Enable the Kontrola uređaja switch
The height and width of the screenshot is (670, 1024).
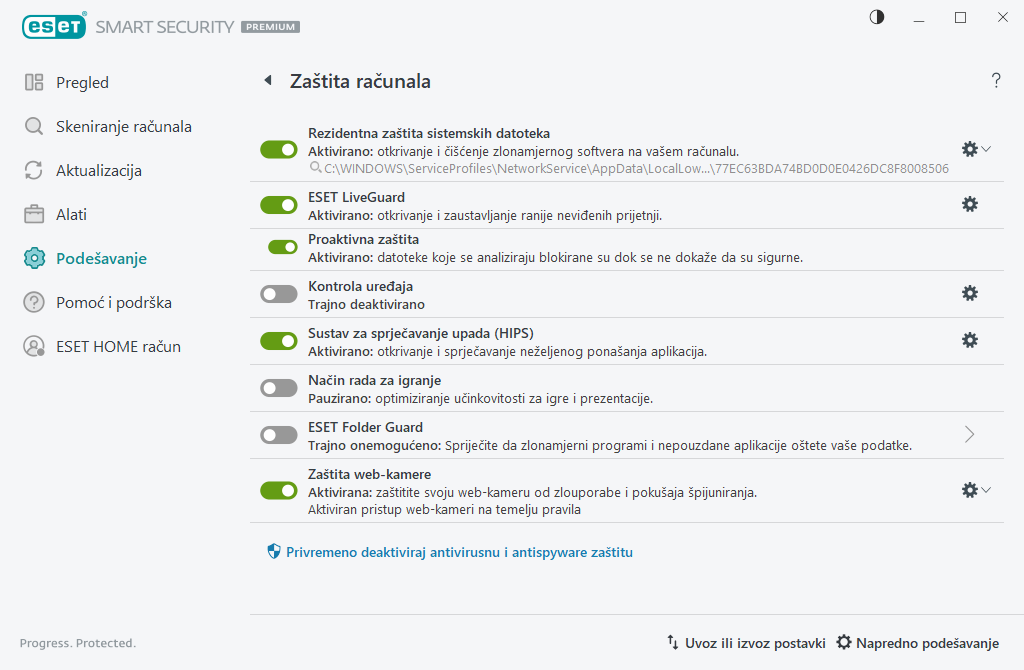(278, 293)
